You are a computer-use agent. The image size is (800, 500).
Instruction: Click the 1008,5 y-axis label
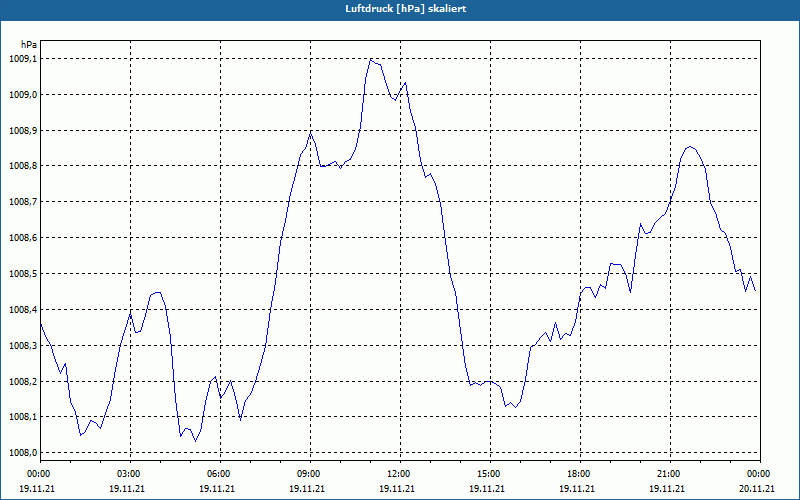(23, 274)
